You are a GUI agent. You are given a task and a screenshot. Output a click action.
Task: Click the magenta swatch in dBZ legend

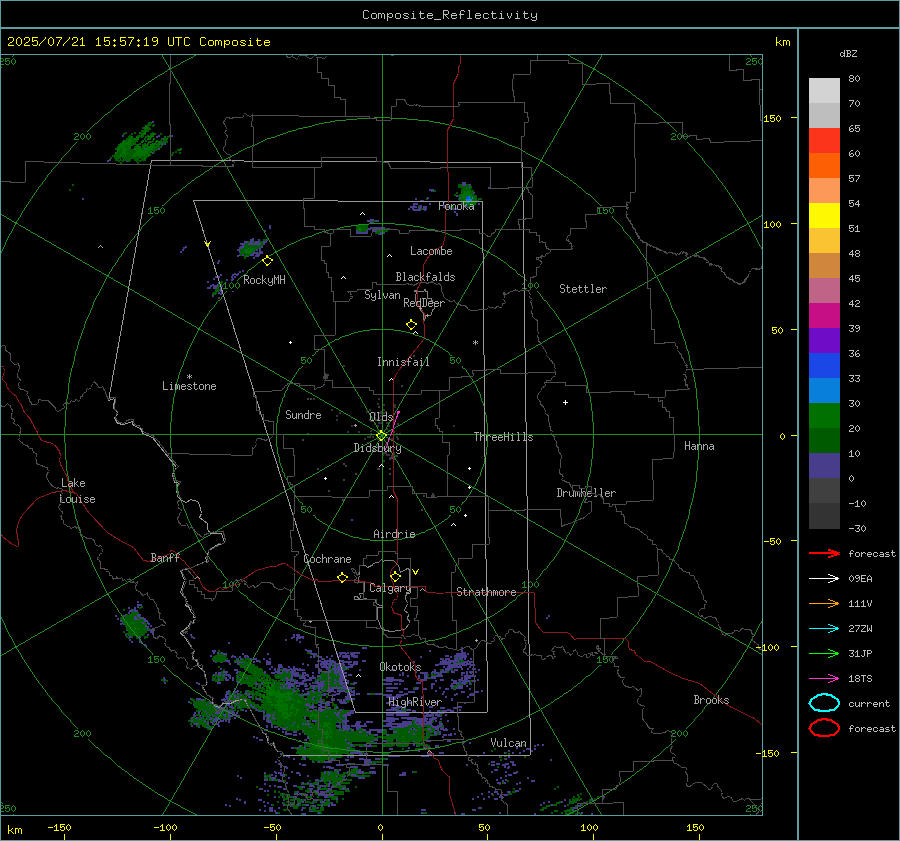point(824,315)
